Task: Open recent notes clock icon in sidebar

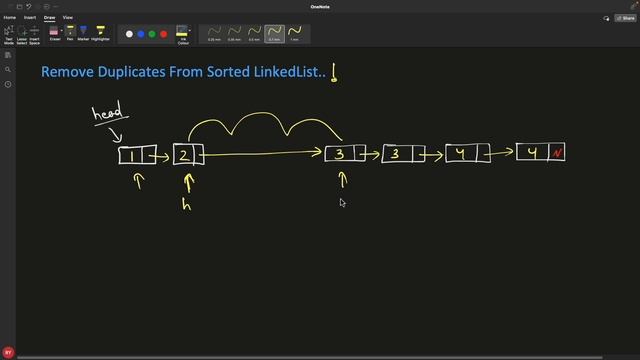Action: [8, 84]
